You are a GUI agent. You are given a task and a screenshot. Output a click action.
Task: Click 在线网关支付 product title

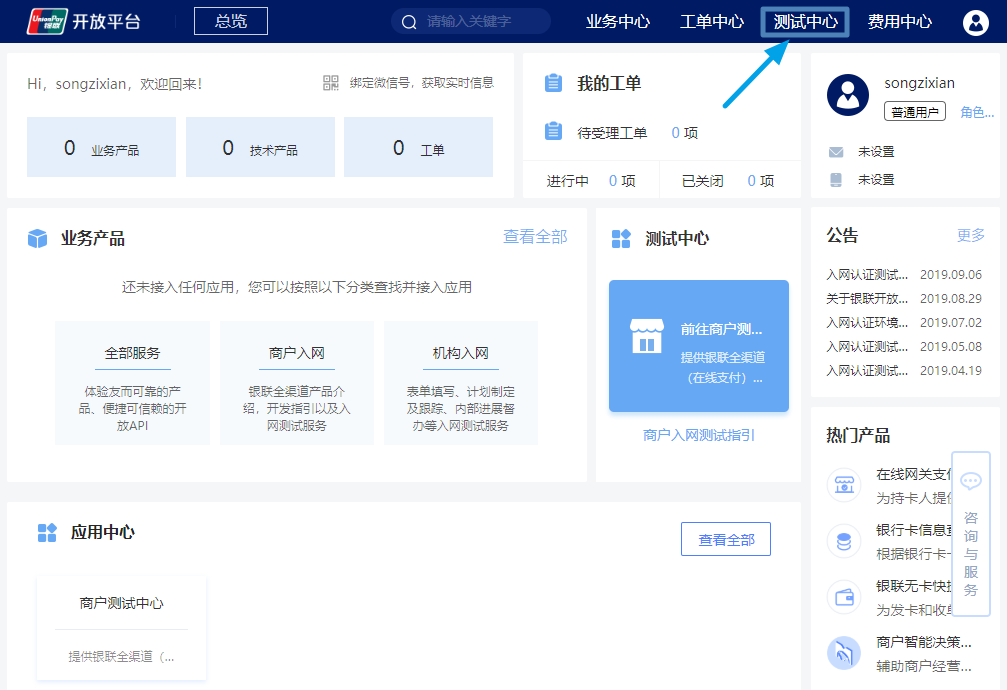(x=914, y=474)
